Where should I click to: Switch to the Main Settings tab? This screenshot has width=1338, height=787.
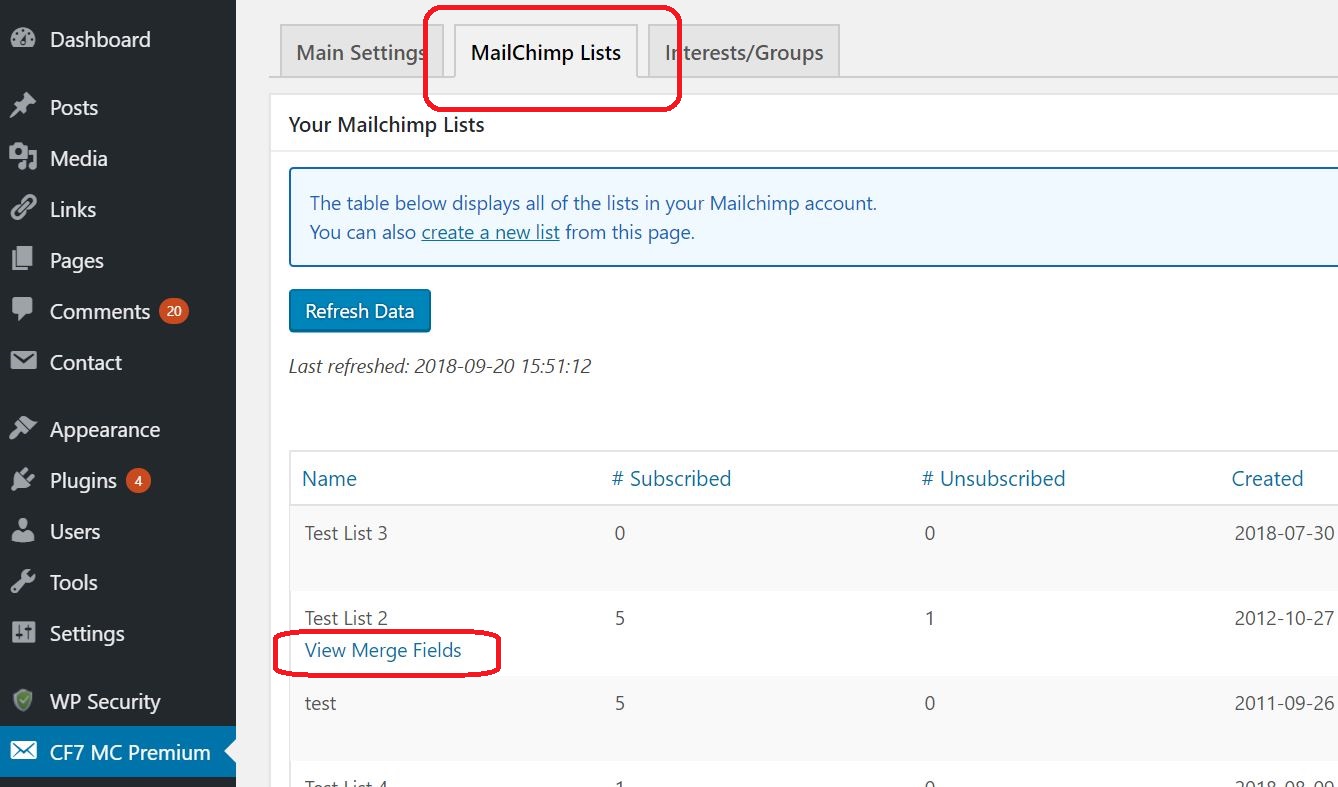click(361, 51)
